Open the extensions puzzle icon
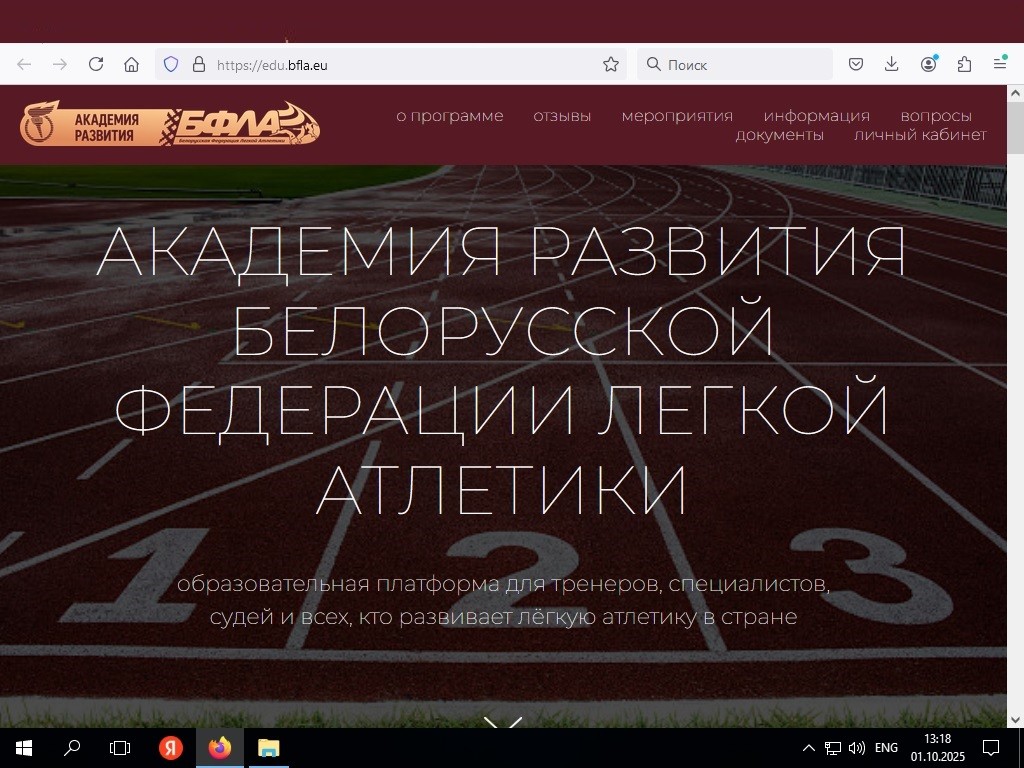The width and height of the screenshot is (1024, 768). coord(964,64)
